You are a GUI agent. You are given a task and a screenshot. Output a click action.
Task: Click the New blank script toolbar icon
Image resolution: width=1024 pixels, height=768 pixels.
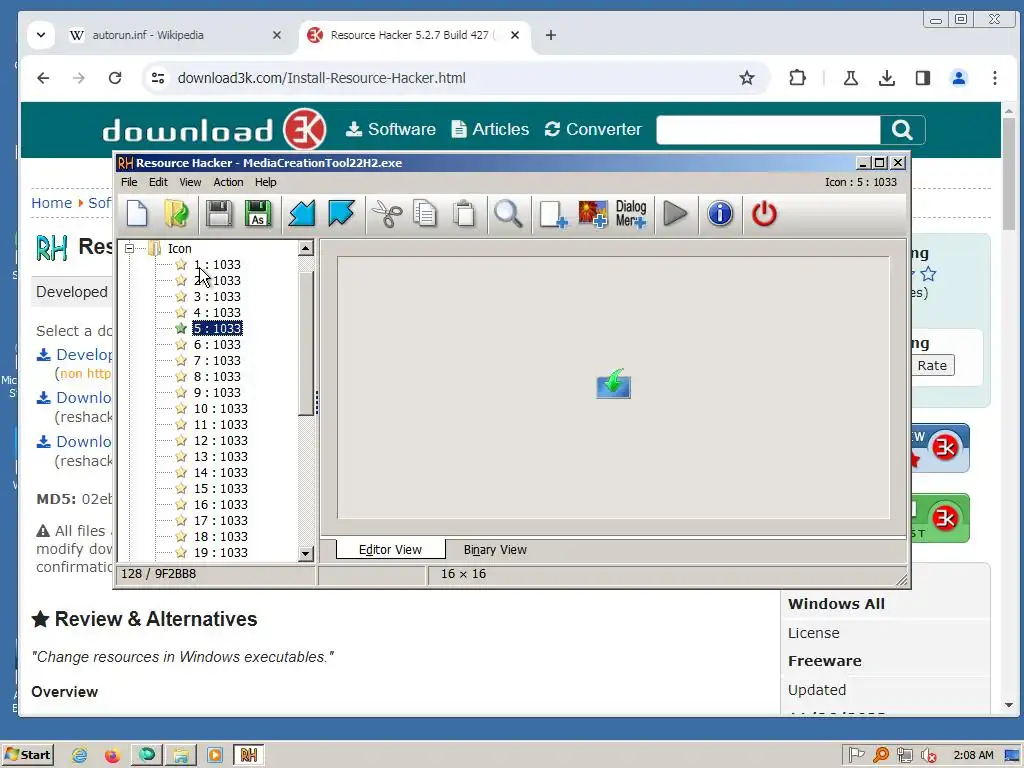coord(137,214)
